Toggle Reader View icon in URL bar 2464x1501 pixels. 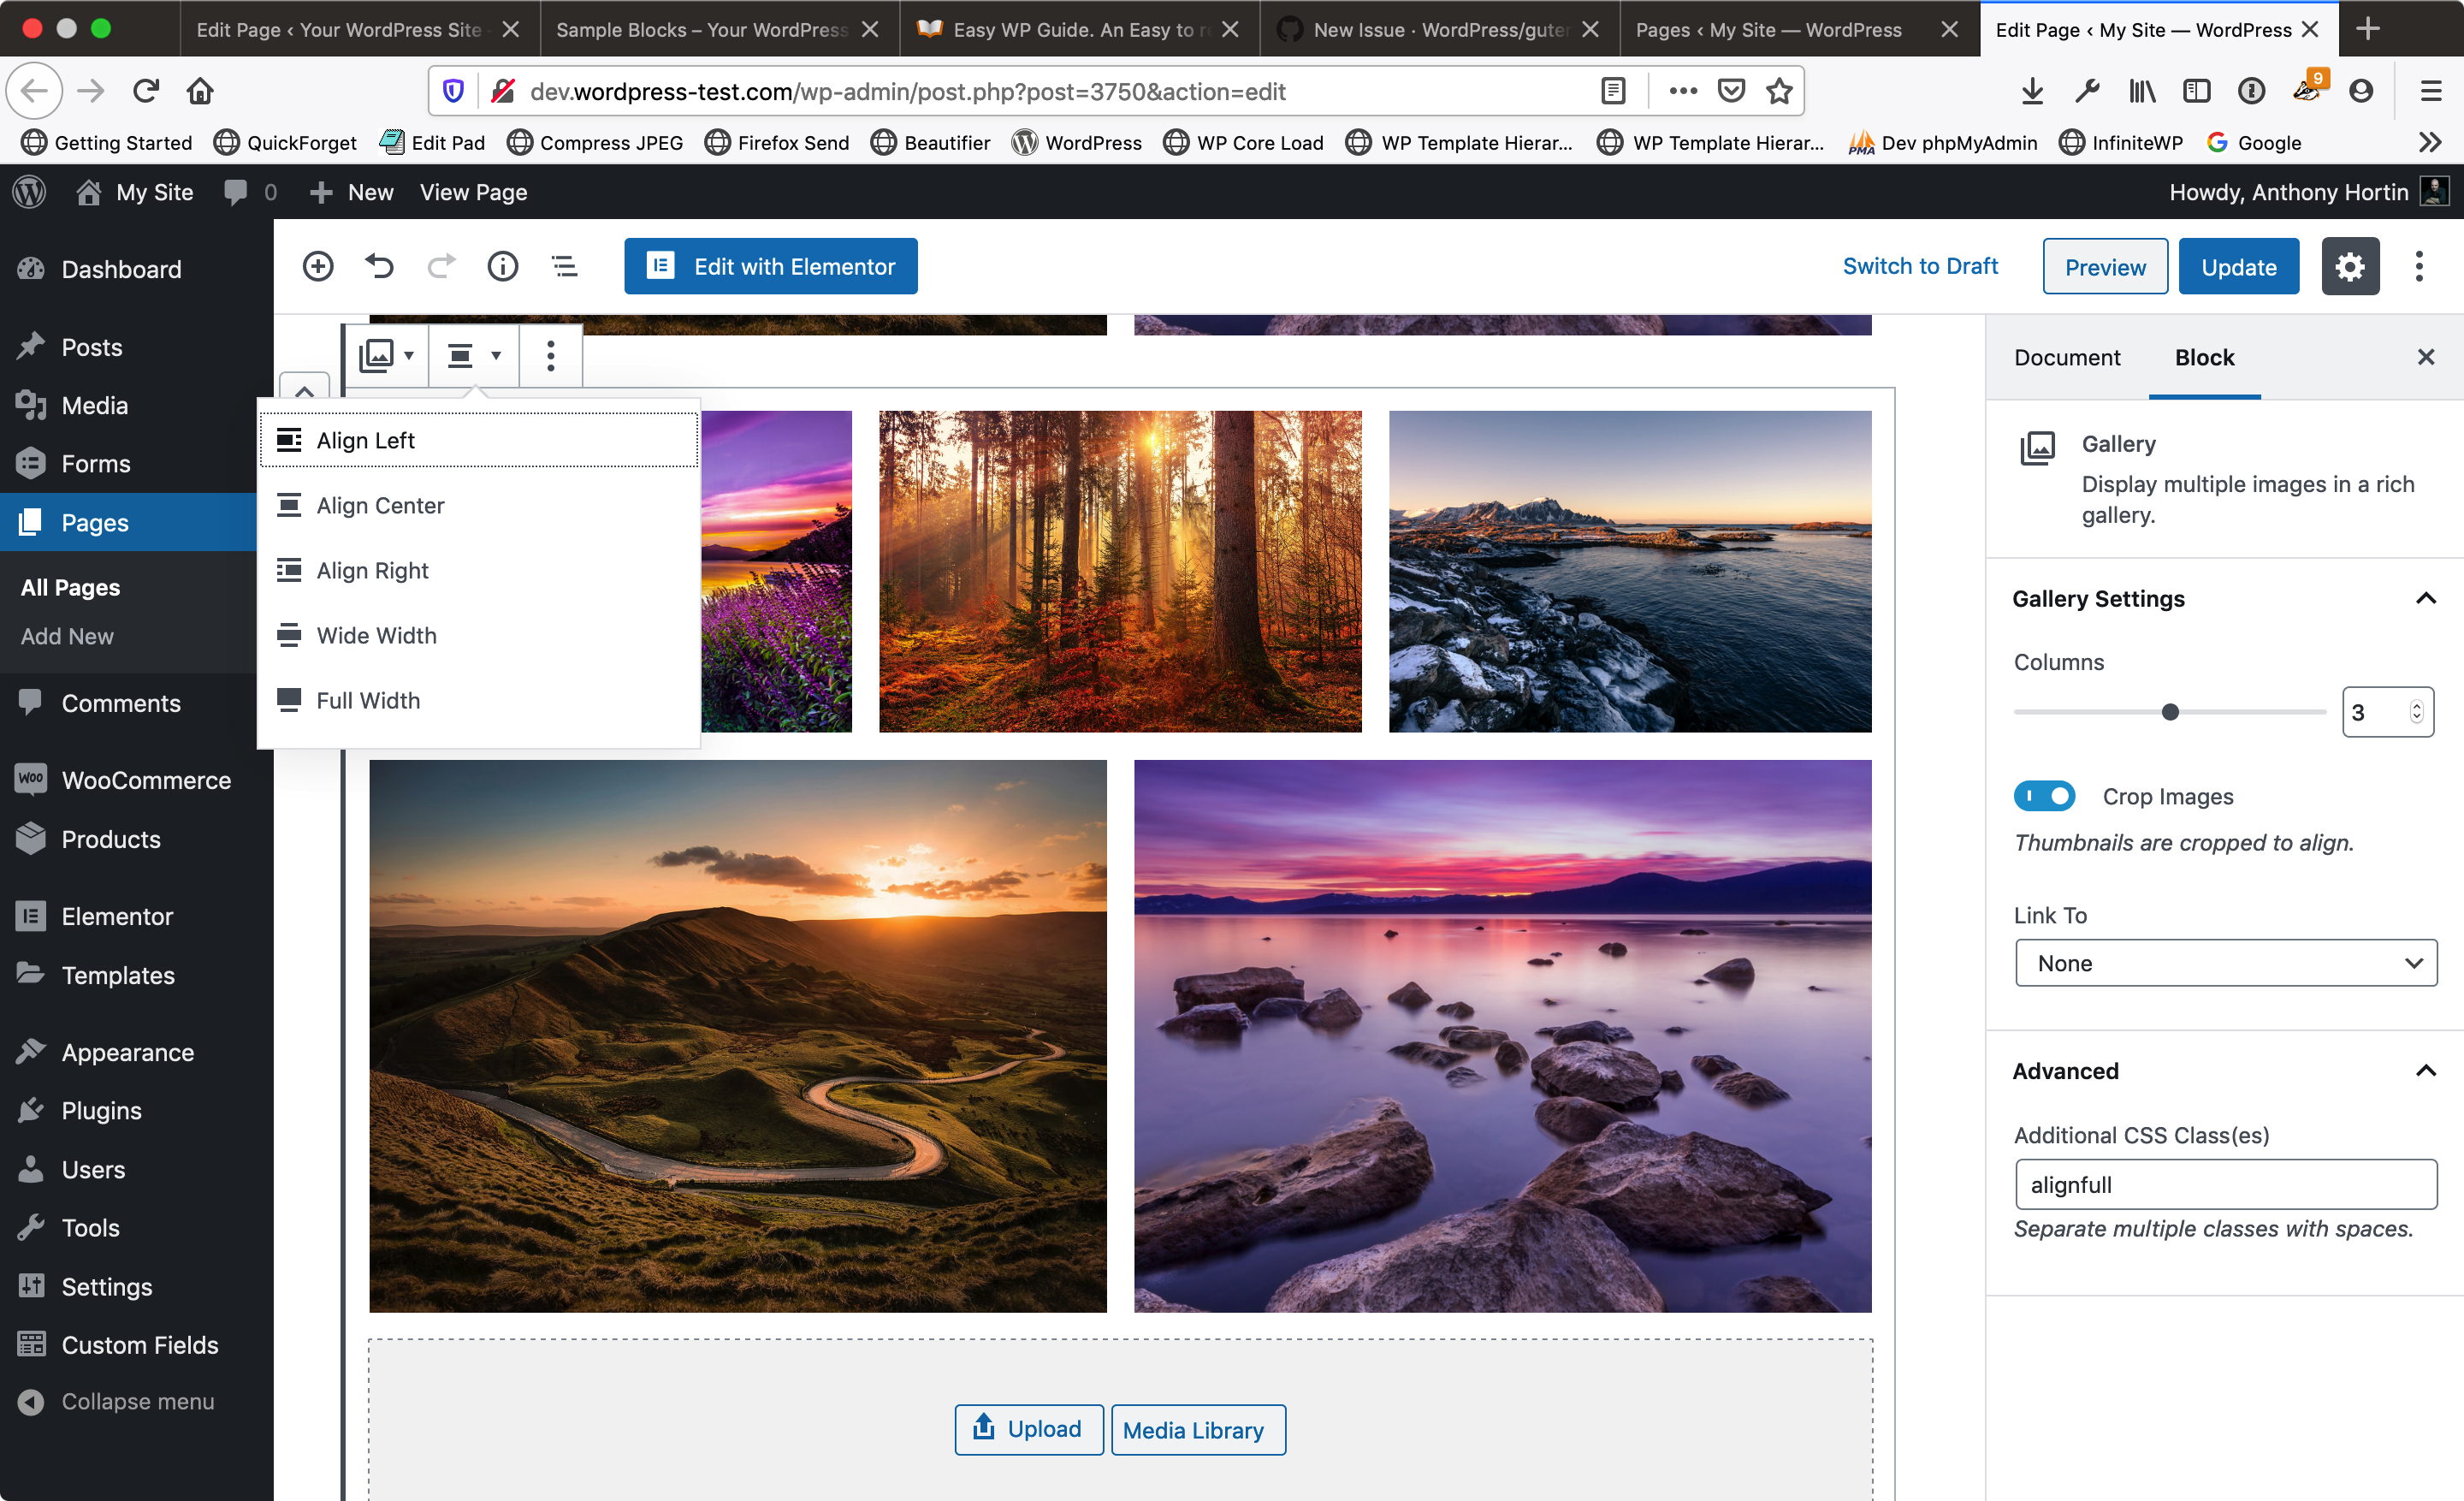point(1613,91)
